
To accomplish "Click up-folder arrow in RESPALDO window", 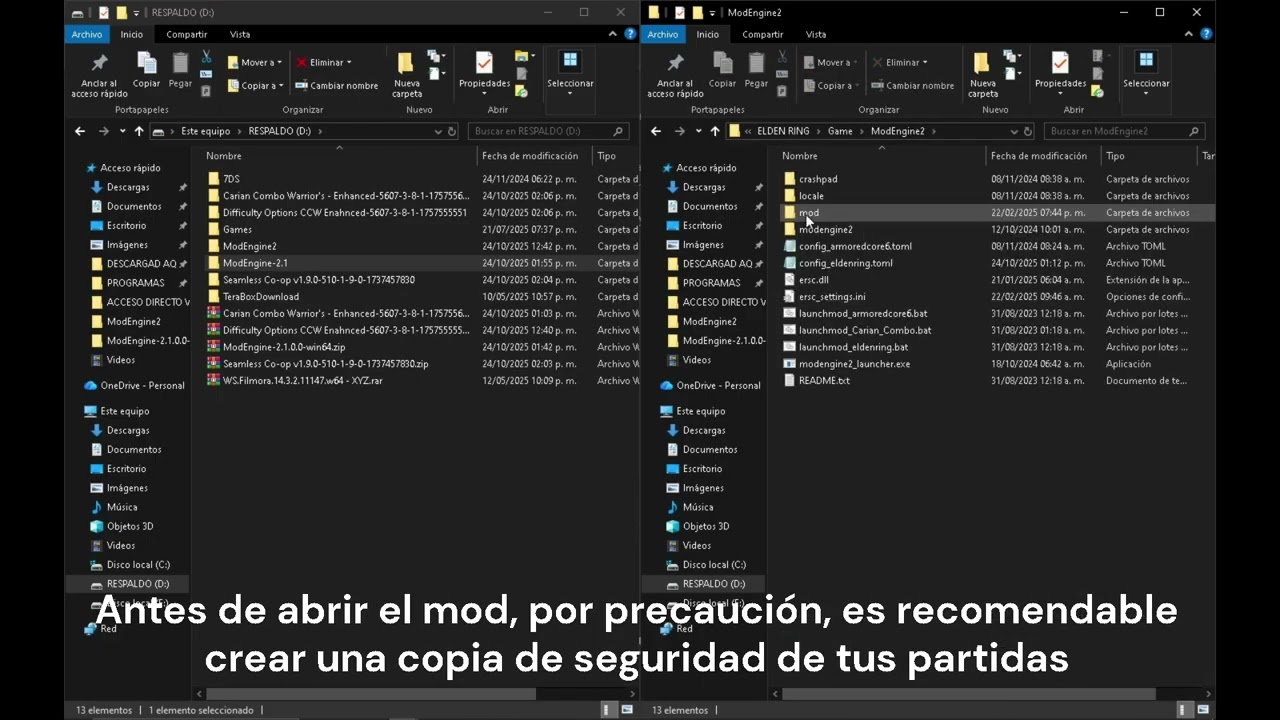I will click(138, 131).
